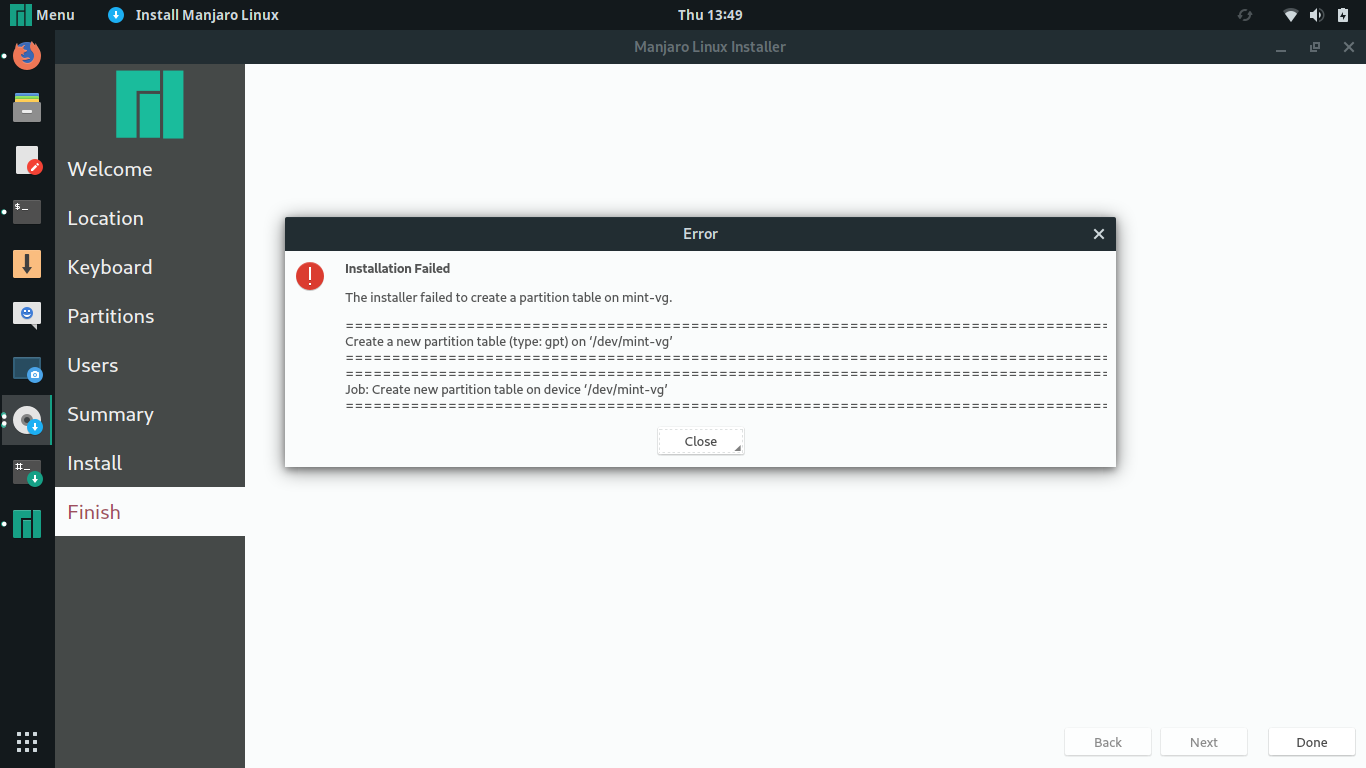
Task: Select the Keyboard step in sidebar
Action: (150, 267)
